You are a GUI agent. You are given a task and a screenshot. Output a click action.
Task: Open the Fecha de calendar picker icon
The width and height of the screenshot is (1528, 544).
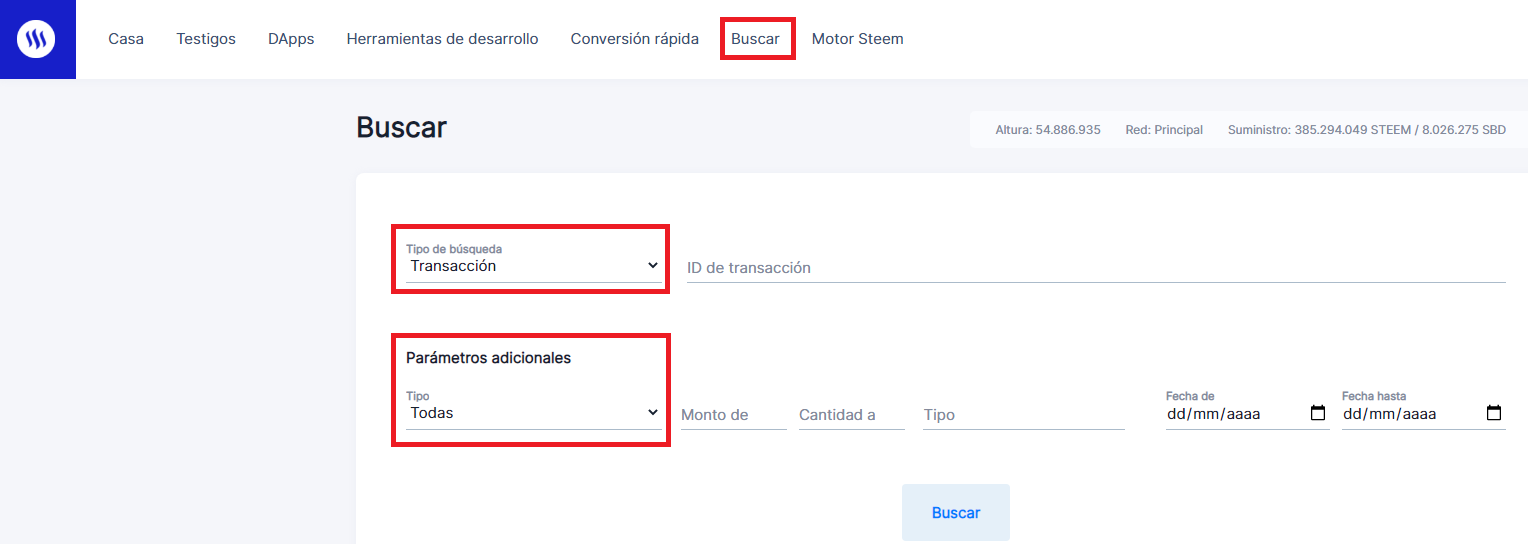(1318, 413)
